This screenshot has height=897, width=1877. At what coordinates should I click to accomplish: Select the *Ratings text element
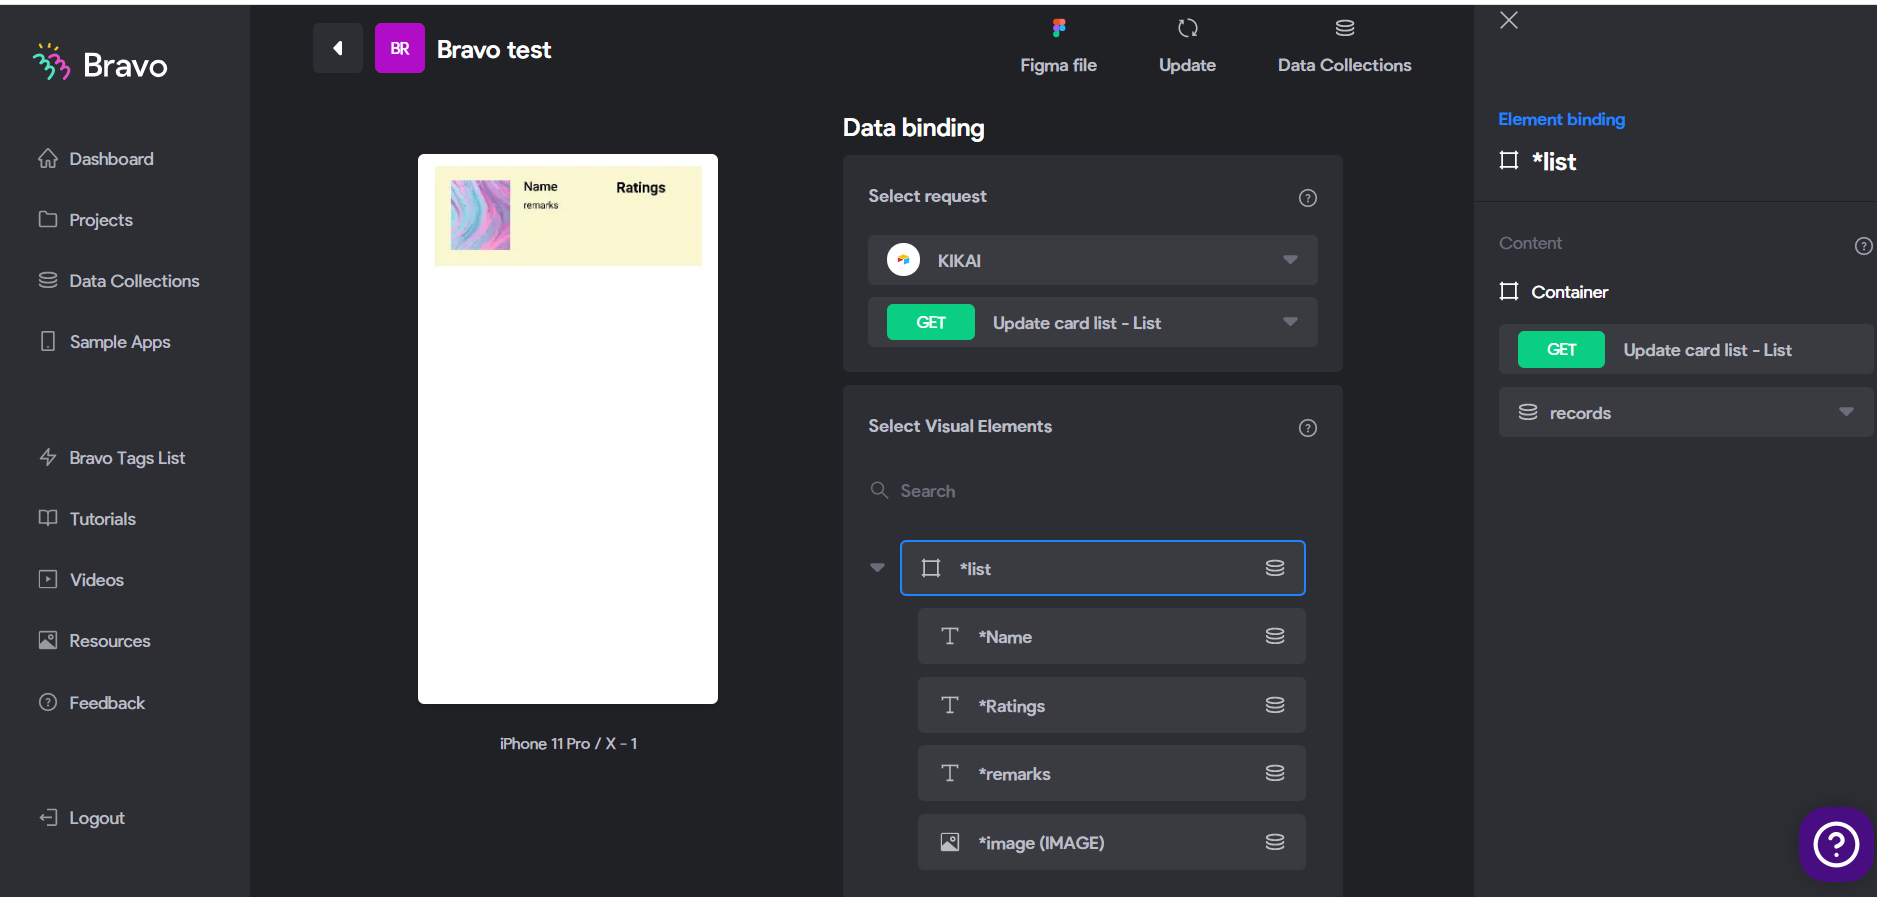(x=1111, y=705)
